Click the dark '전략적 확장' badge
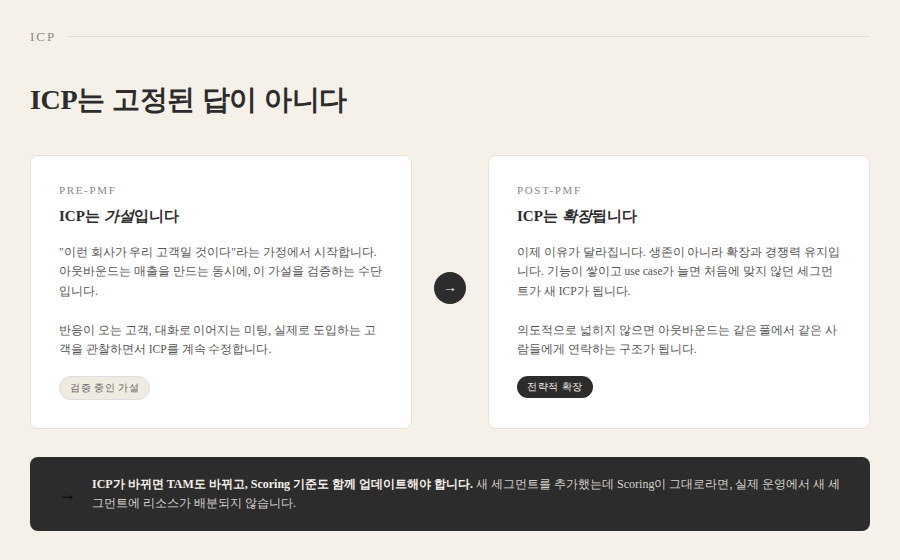Screen dimensions: 900x560 pos(554,387)
